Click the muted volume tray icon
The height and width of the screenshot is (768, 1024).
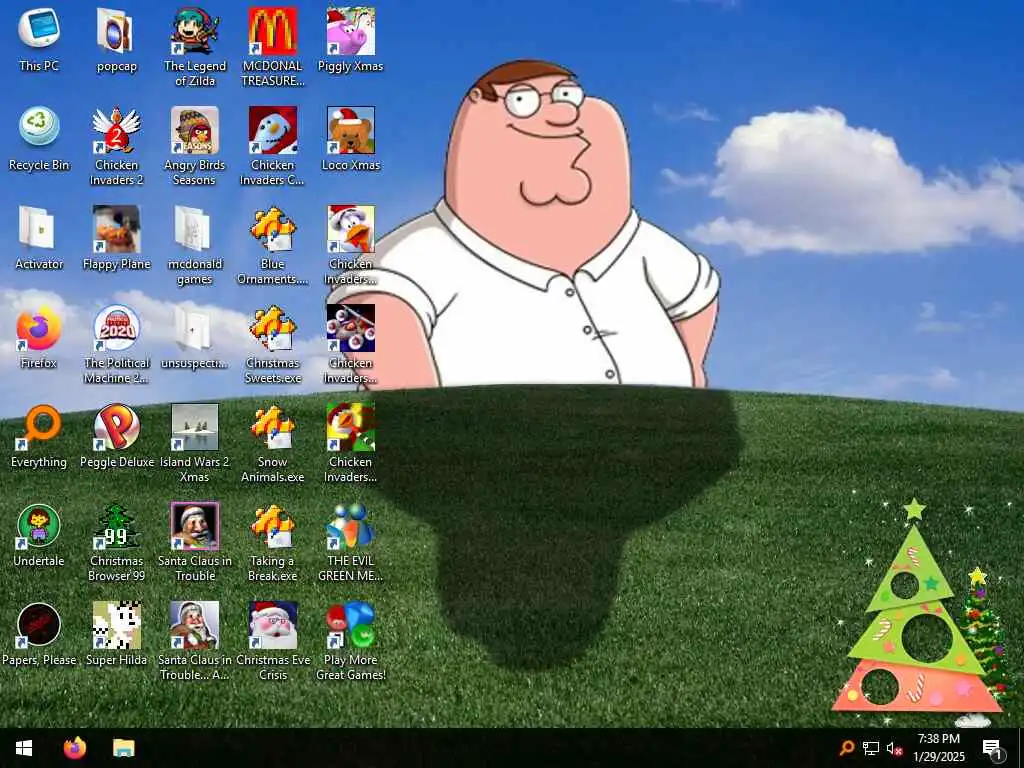[x=895, y=748]
